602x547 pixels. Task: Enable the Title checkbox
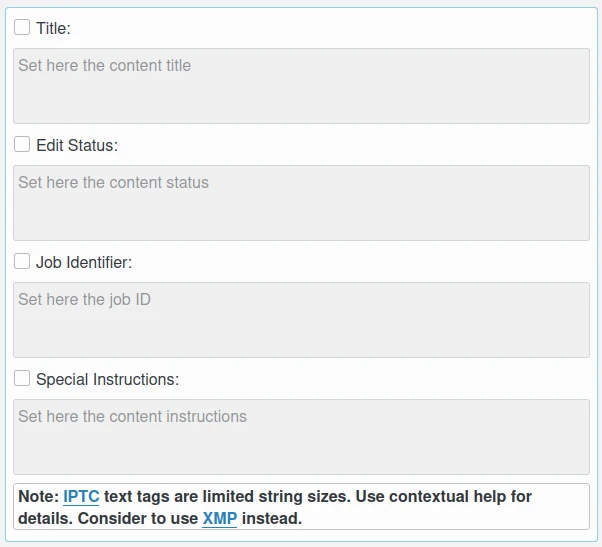pos(22,28)
